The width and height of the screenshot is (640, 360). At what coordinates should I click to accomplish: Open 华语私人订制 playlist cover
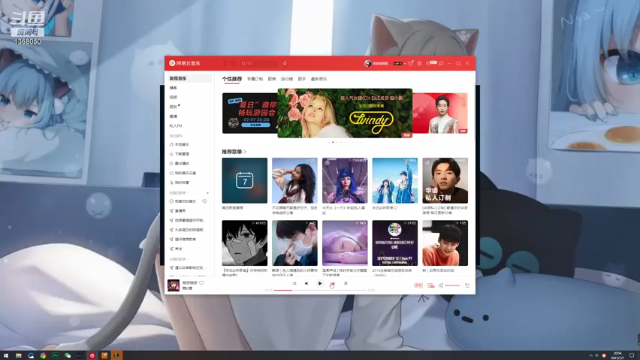(445, 180)
